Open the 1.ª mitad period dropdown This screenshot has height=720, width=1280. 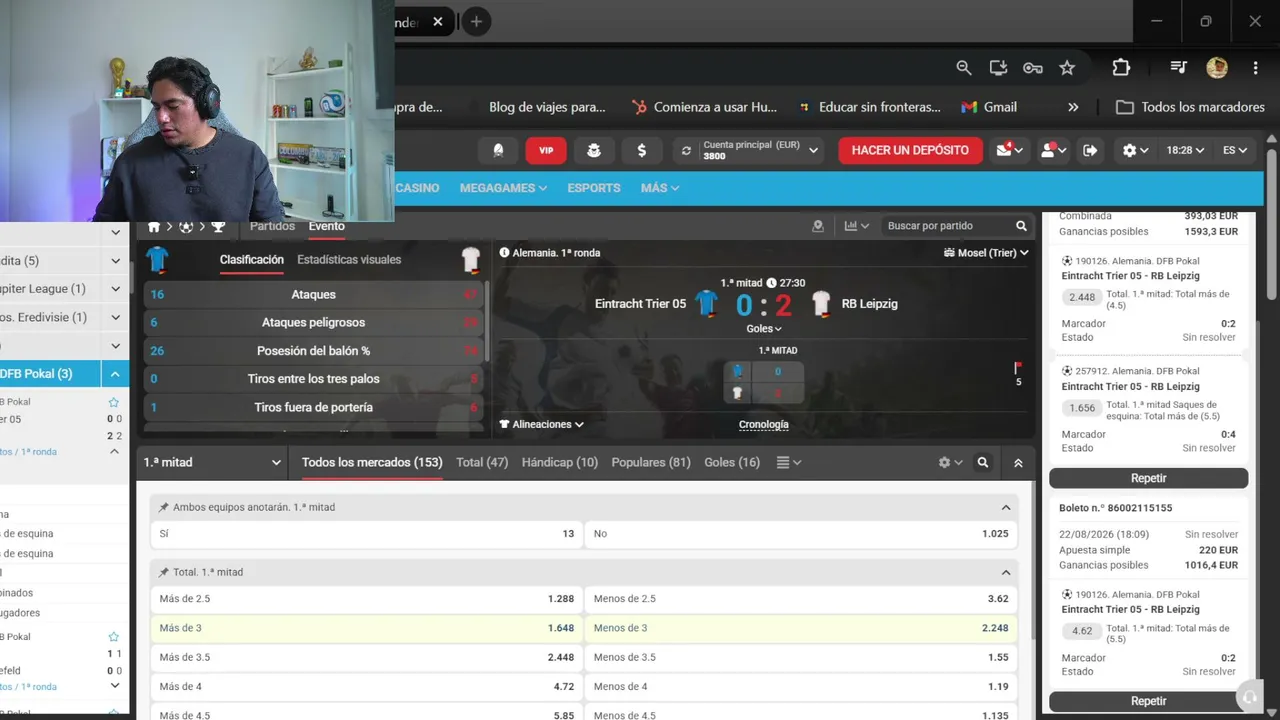click(212, 463)
